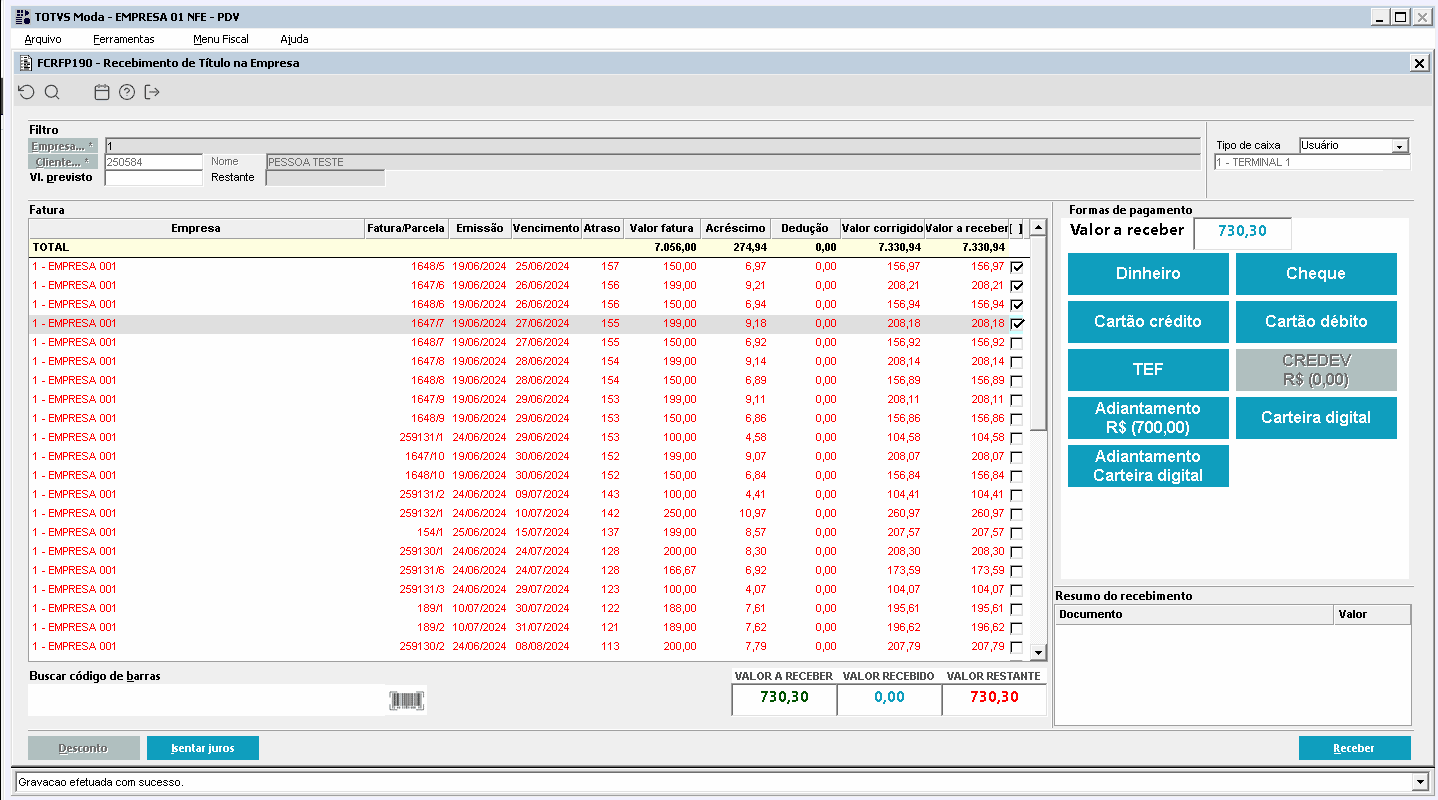
Task: Click the Valor fatura column header
Action: [x=661, y=229]
